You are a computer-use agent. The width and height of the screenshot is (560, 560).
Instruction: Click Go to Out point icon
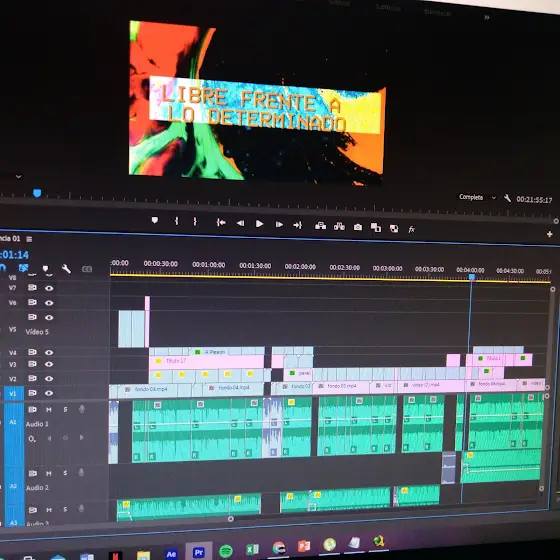[x=298, y=225]
